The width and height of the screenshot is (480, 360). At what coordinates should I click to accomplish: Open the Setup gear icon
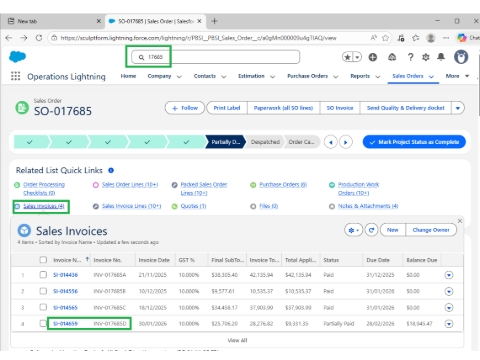tap(426, 57)
